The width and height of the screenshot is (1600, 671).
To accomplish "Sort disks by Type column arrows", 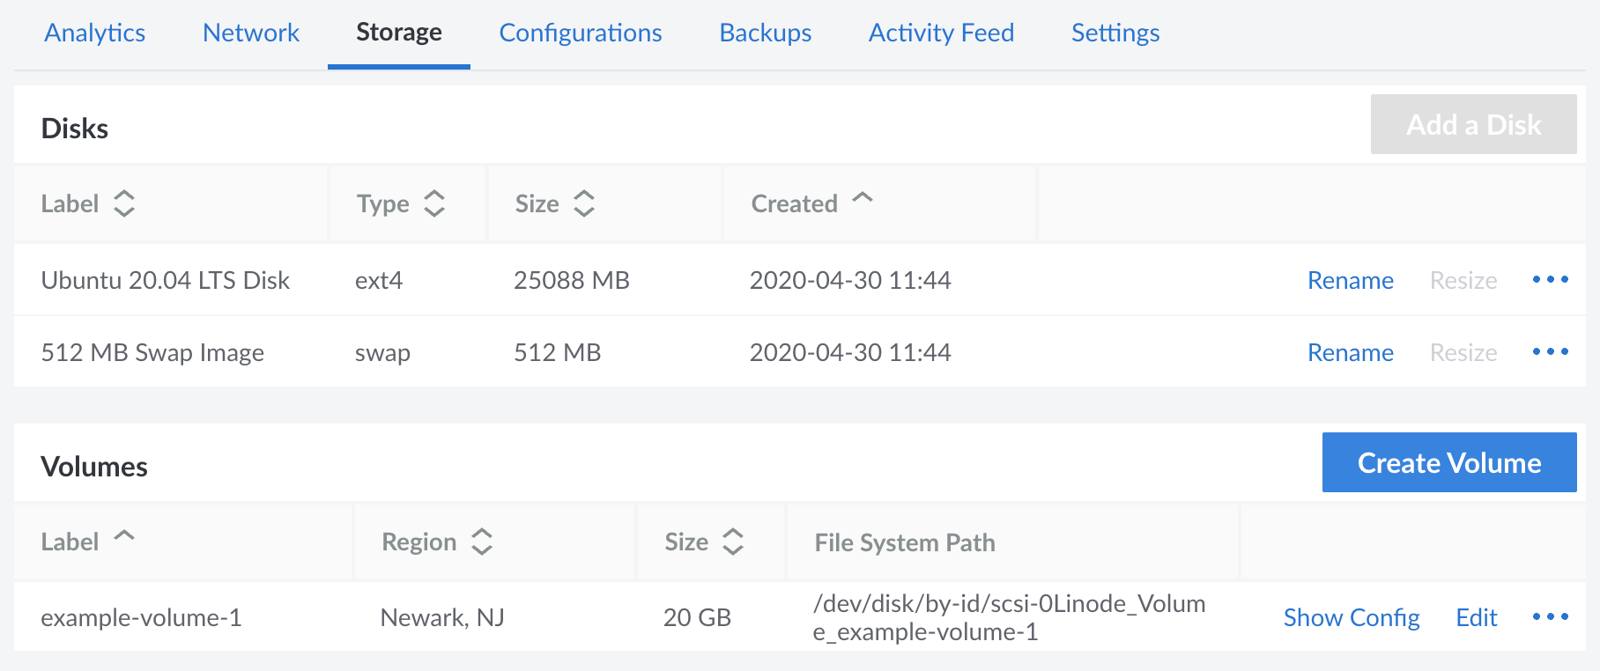I will click(434, 204).
